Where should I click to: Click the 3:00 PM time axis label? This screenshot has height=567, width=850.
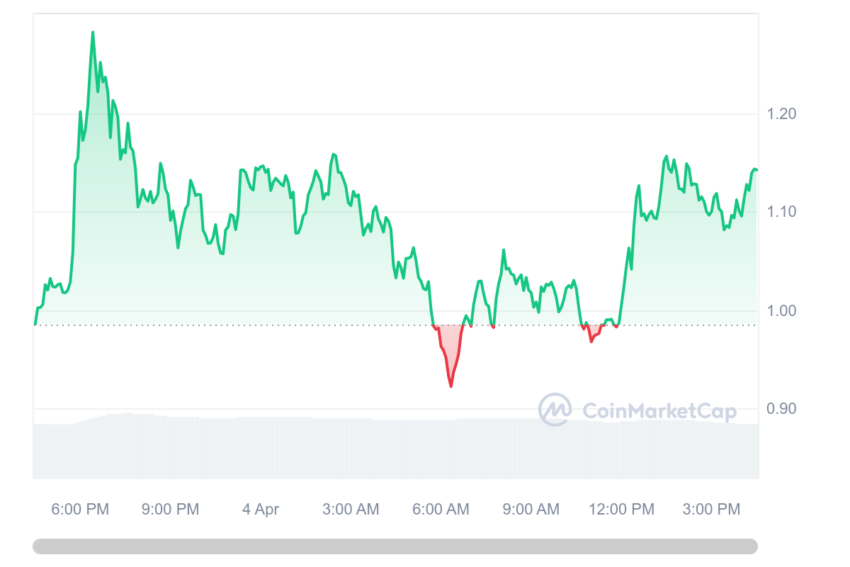[x=711, y=510]
